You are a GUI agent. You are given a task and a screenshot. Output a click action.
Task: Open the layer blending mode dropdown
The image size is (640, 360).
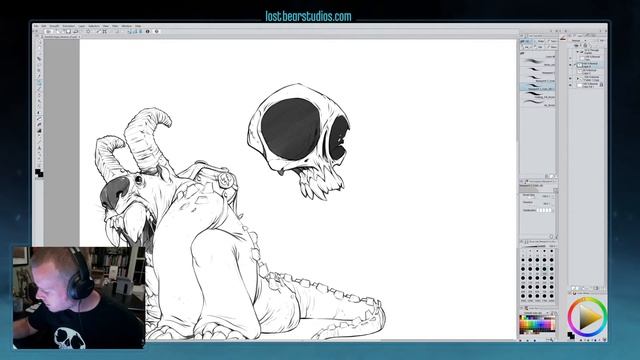[579, 40]
